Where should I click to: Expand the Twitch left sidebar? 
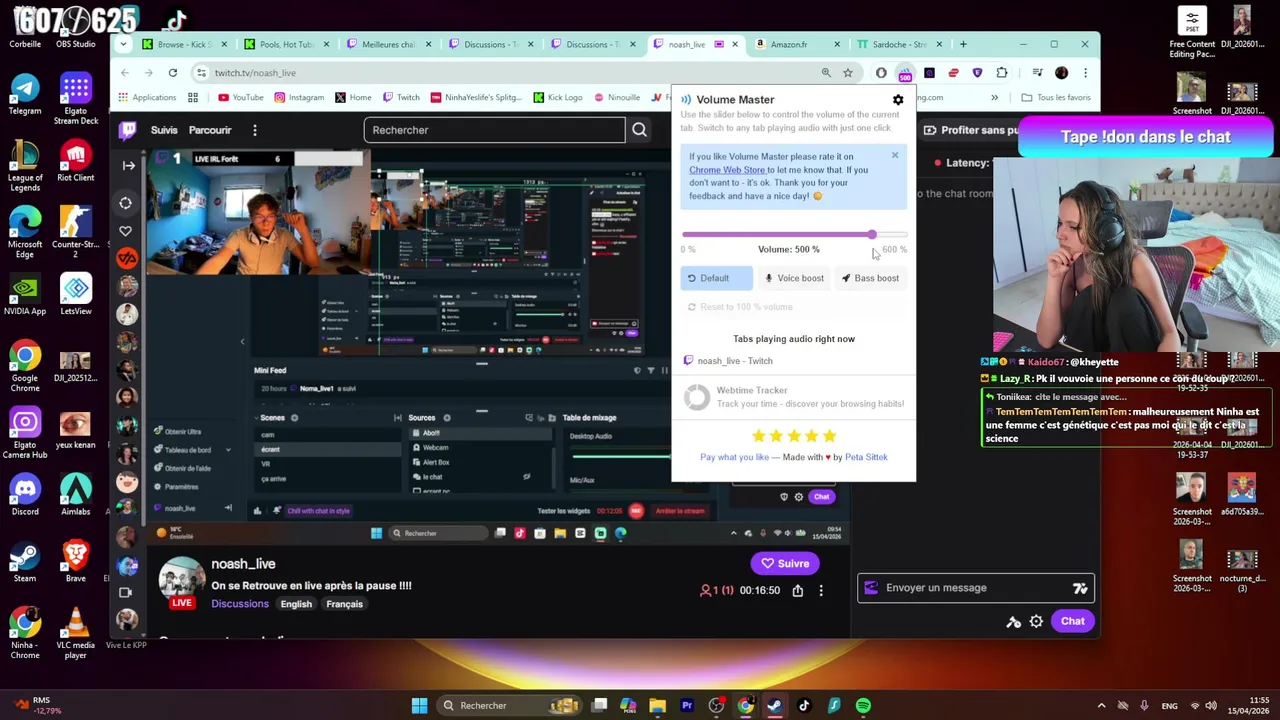(128, 165)
